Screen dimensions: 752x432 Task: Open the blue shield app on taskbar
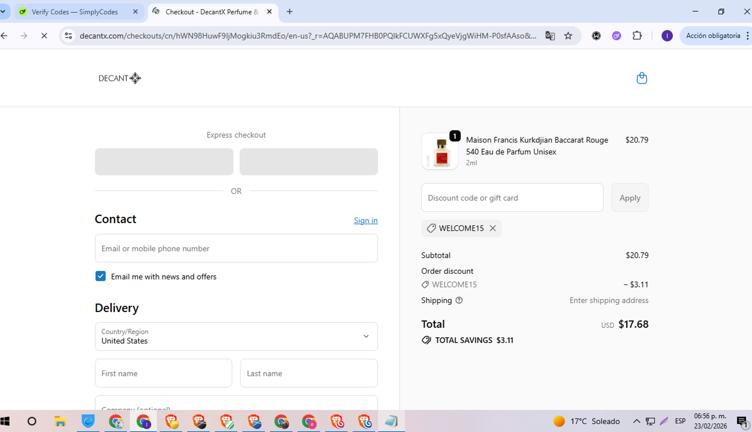[88, 421]
